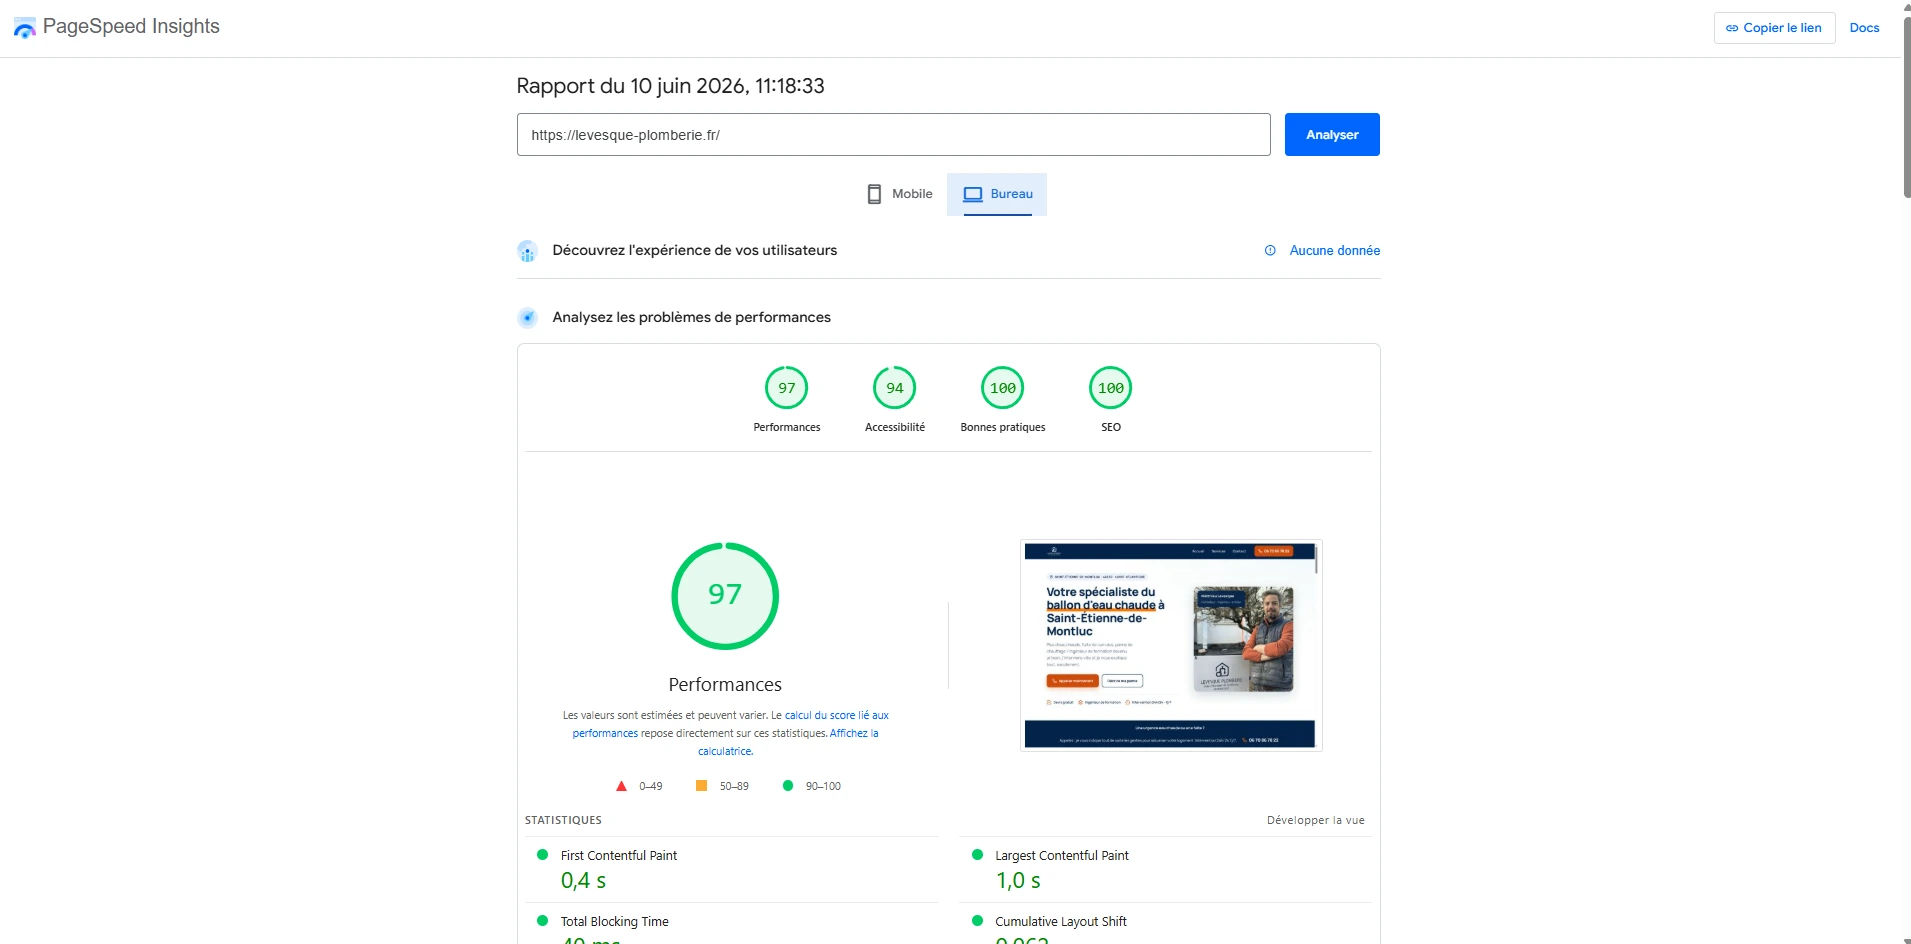Click the green dot beside First Contentful Paint

point(543,855)
